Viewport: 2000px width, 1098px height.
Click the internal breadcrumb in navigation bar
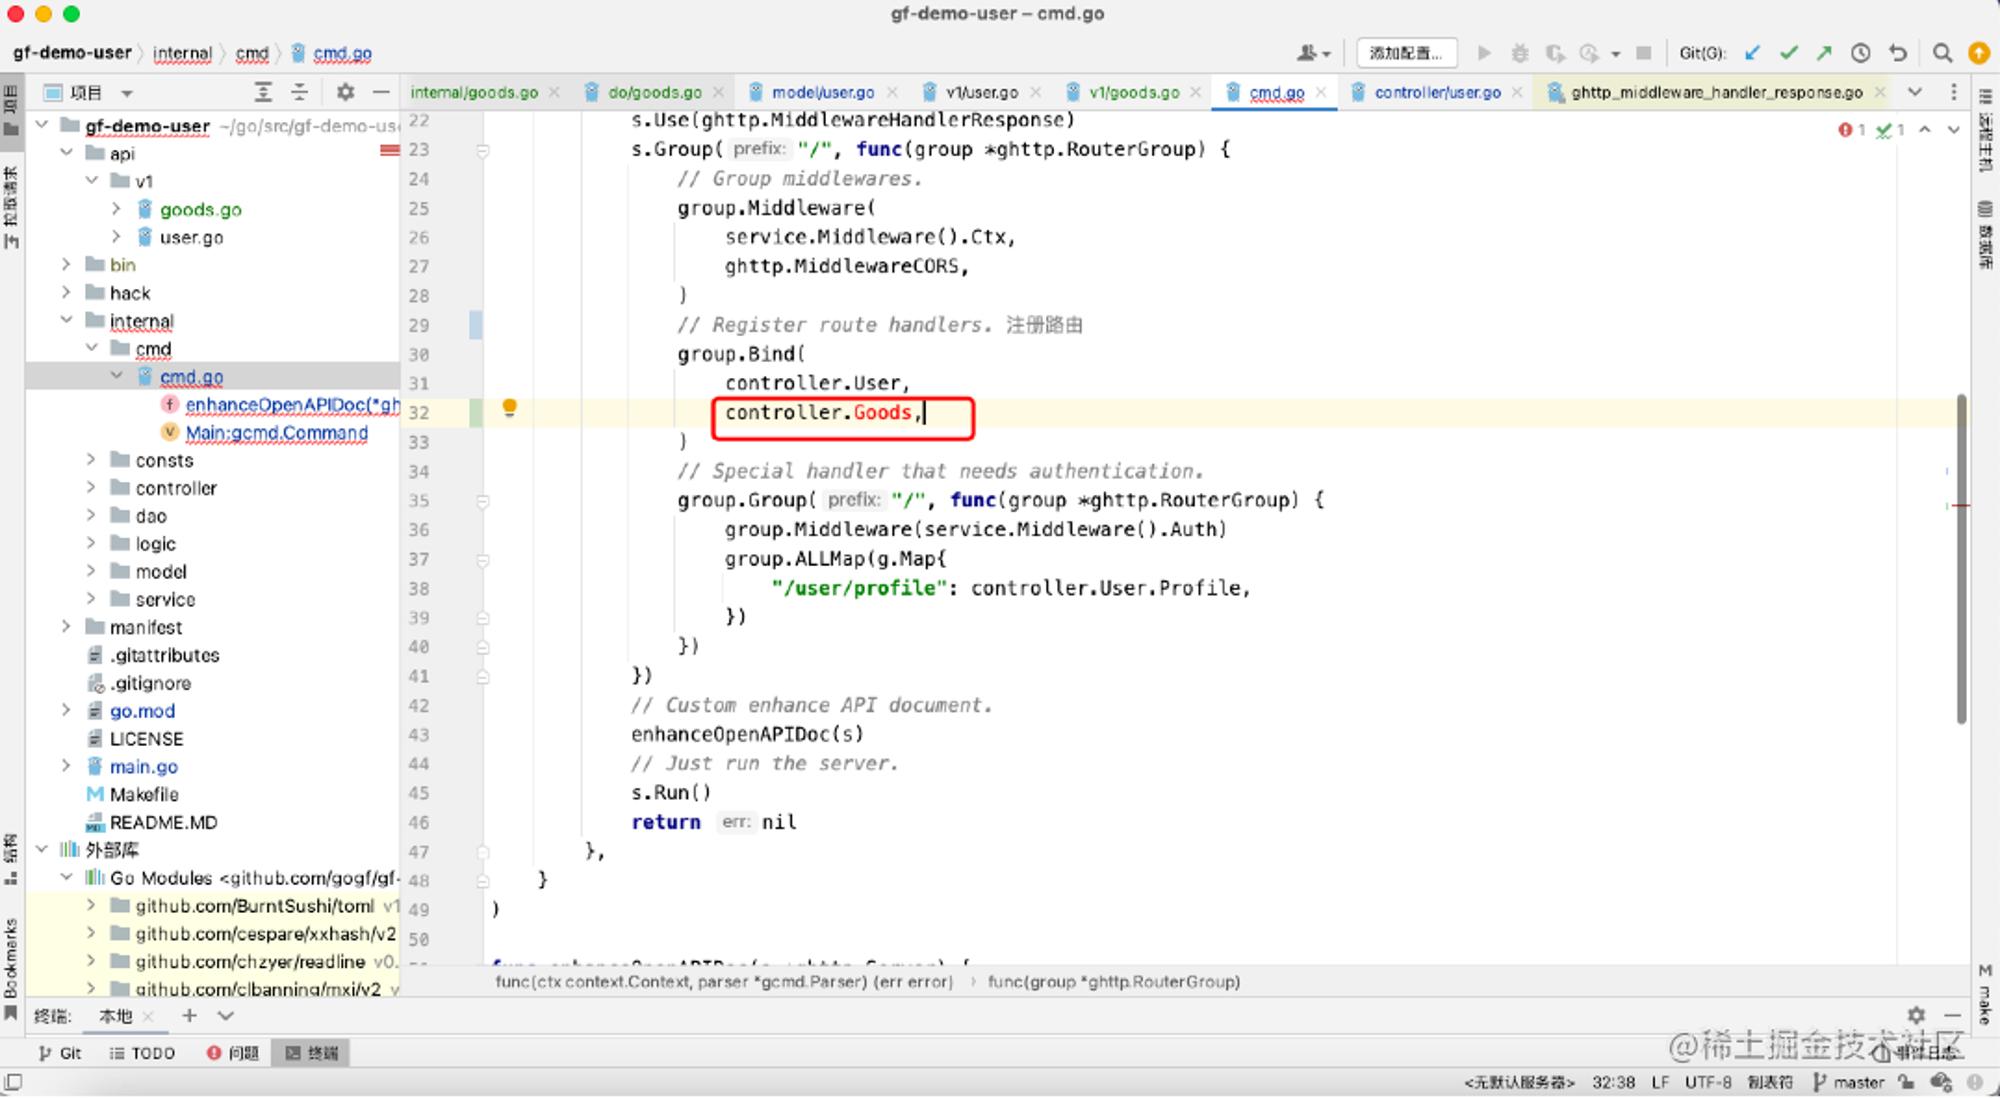tap(182, 53)
